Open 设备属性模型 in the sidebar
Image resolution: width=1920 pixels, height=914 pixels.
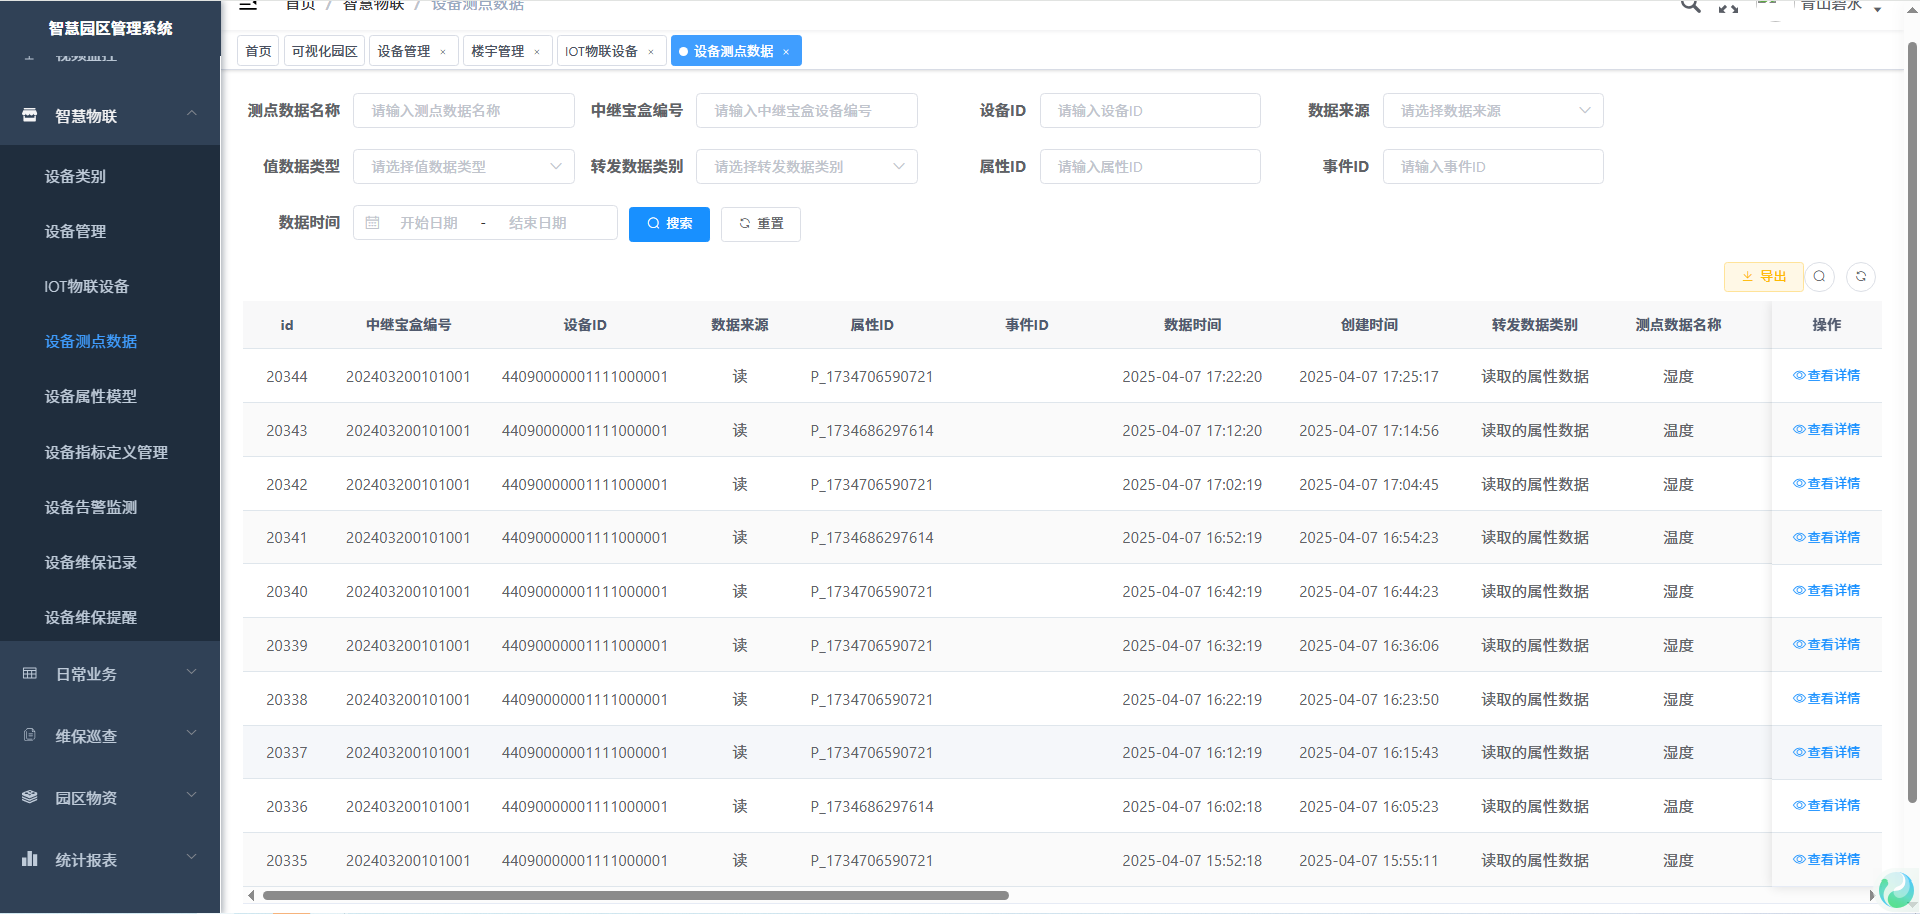tap(91, 397)
